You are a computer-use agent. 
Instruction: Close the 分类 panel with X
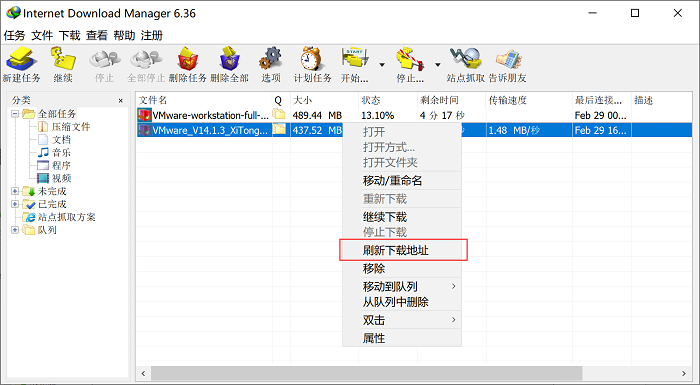click(121, 100)
